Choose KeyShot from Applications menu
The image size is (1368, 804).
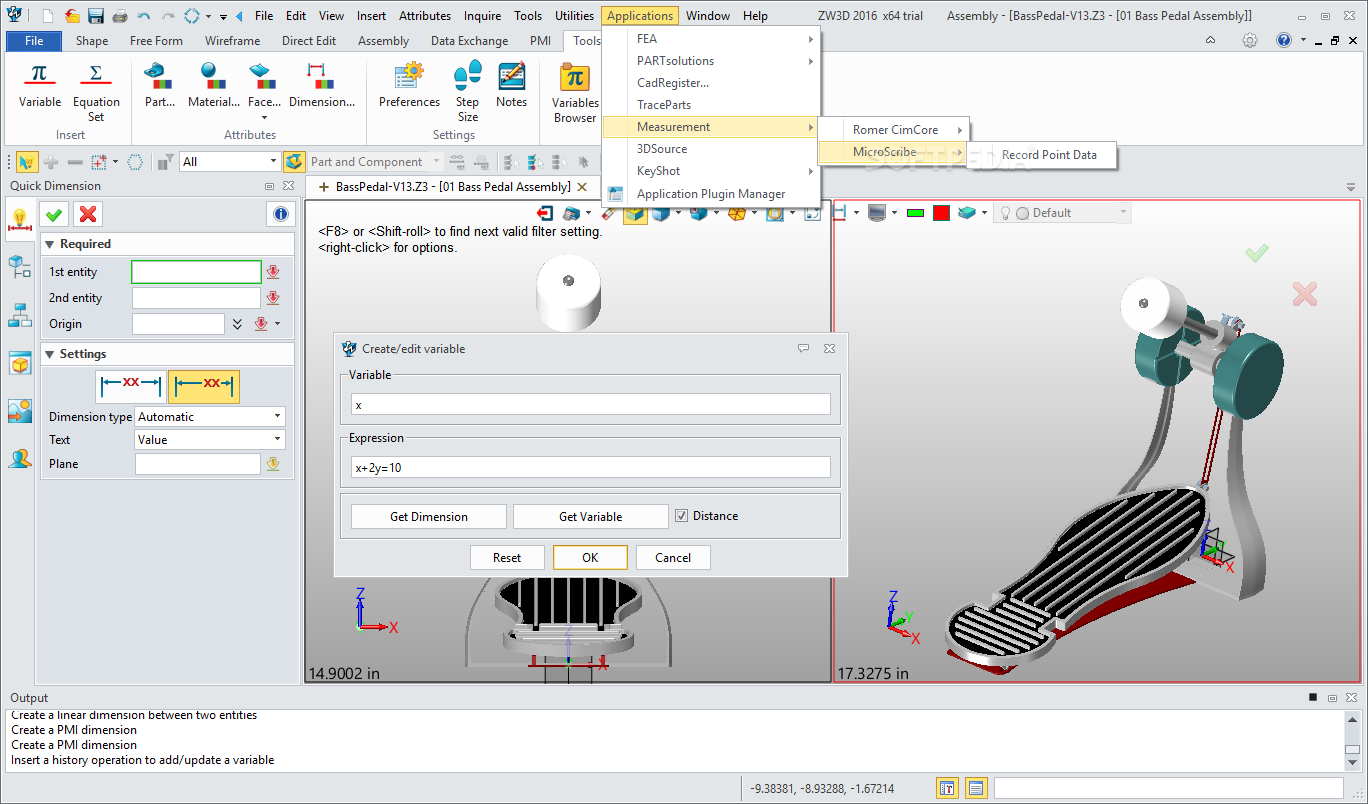[x=712, y=171]
